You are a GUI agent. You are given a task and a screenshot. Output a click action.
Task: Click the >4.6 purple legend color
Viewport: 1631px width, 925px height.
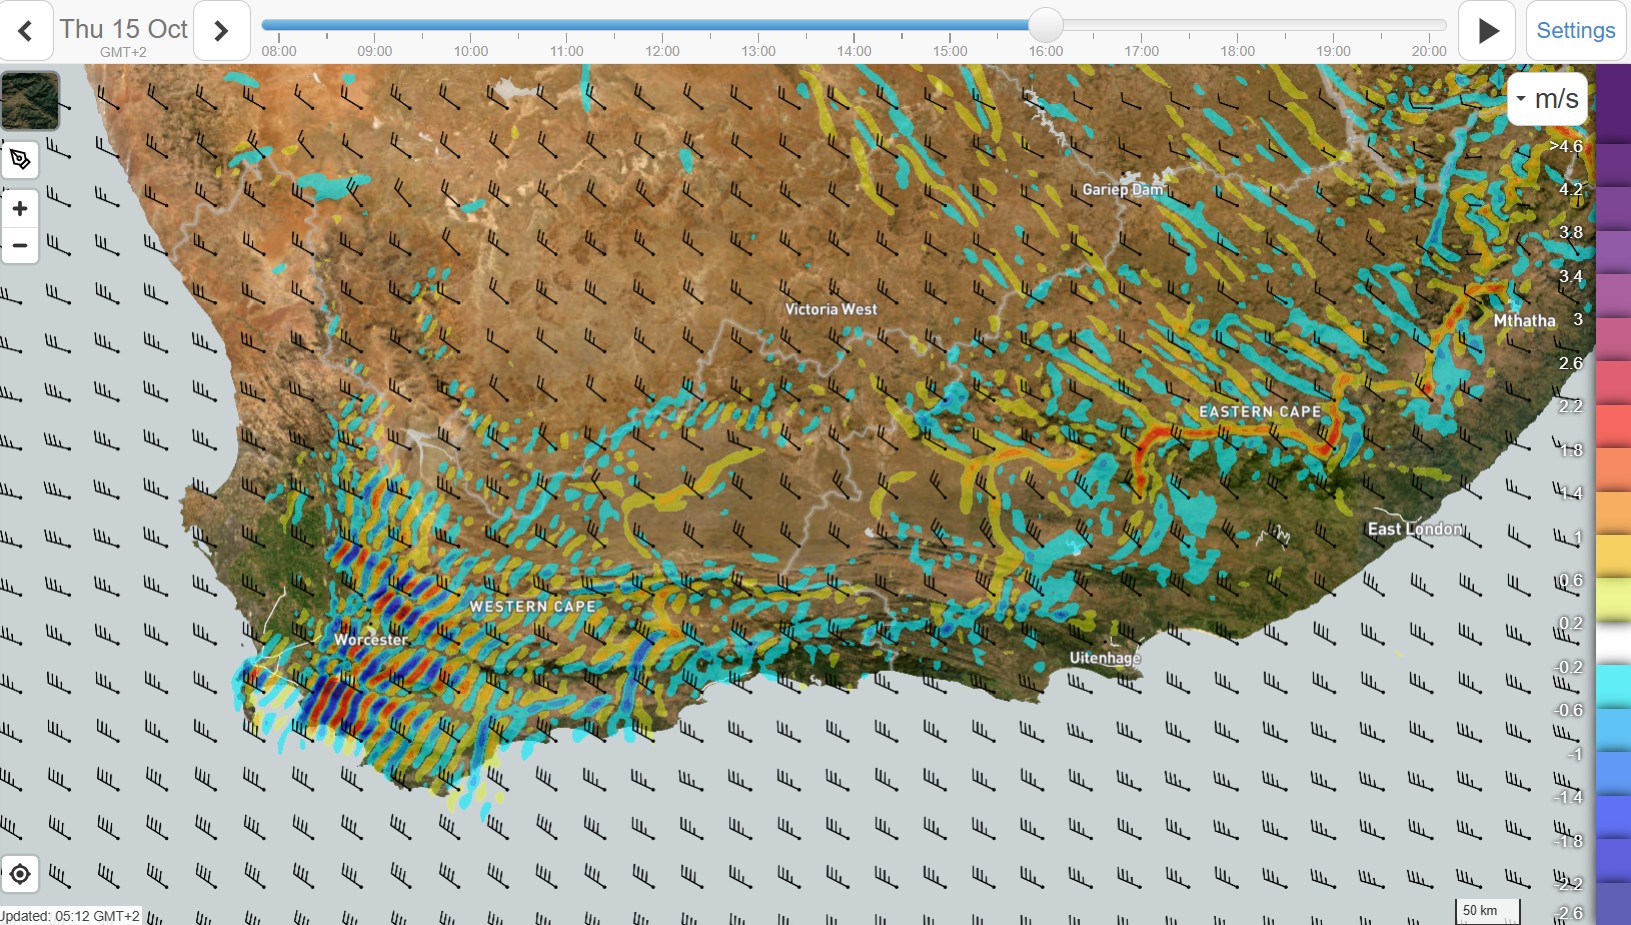point(1614,104)
